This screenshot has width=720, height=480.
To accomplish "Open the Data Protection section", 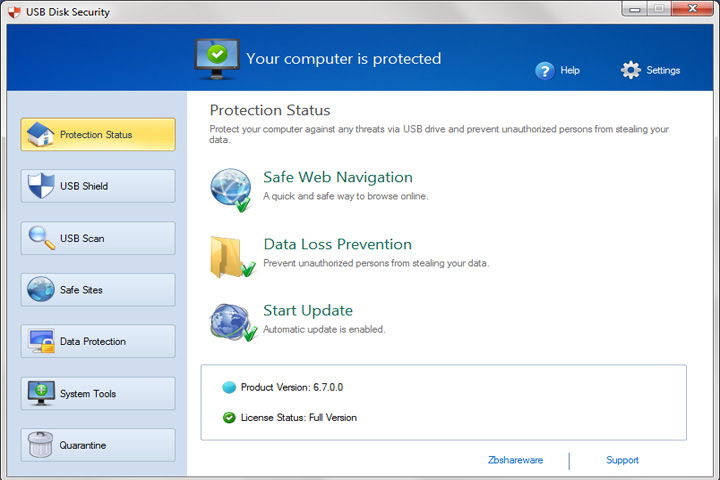I will tap(98, 341).
